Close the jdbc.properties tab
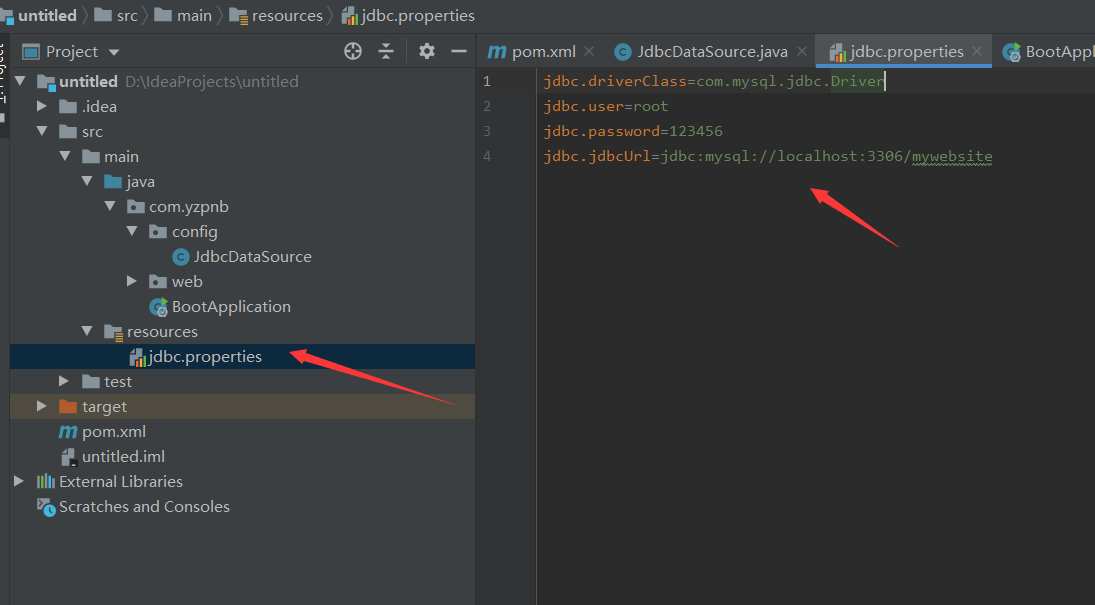 [x=977, y=51]
